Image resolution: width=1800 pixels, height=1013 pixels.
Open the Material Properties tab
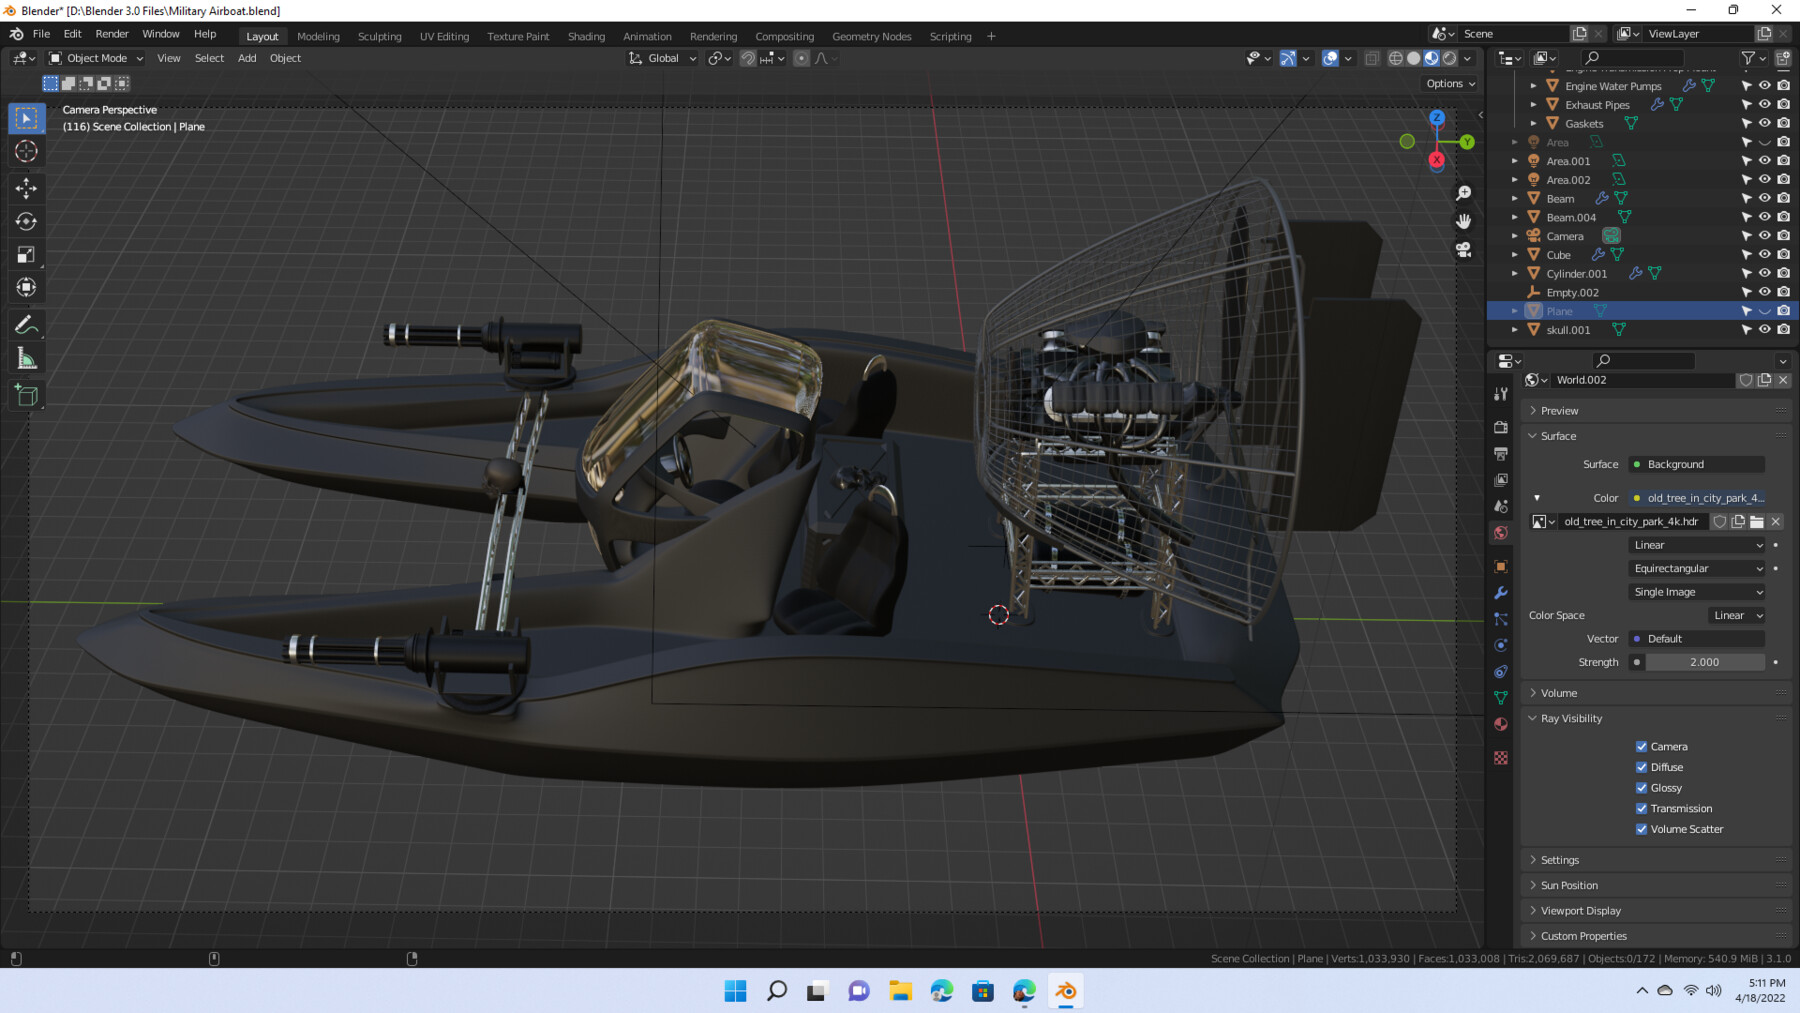coord(1500,724)
